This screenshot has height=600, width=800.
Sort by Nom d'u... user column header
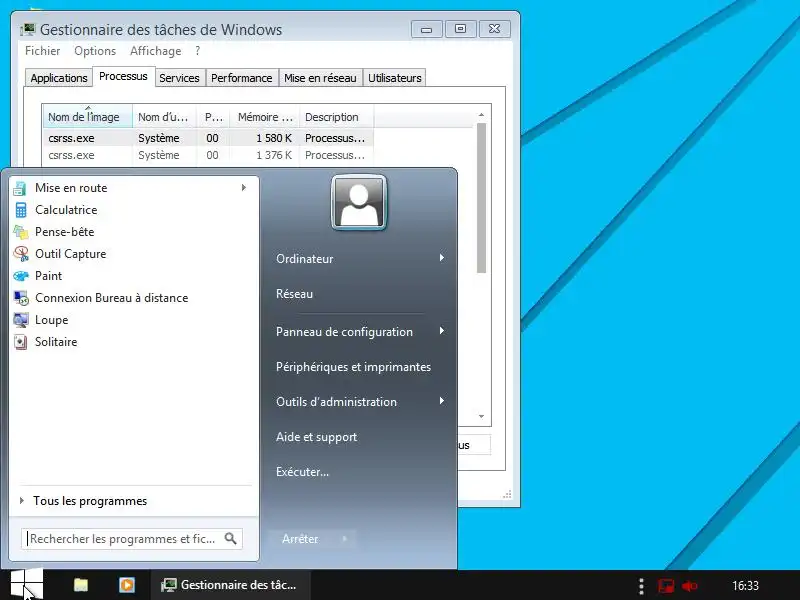pos(164,117)
